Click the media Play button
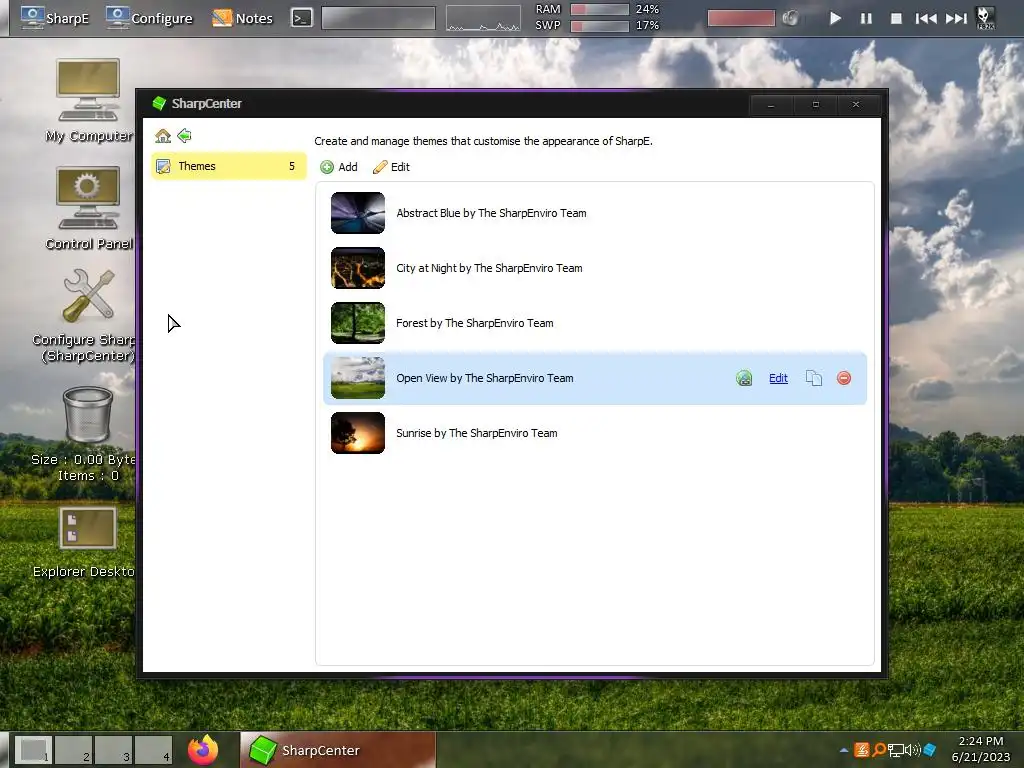 click(x=835, y=18)
